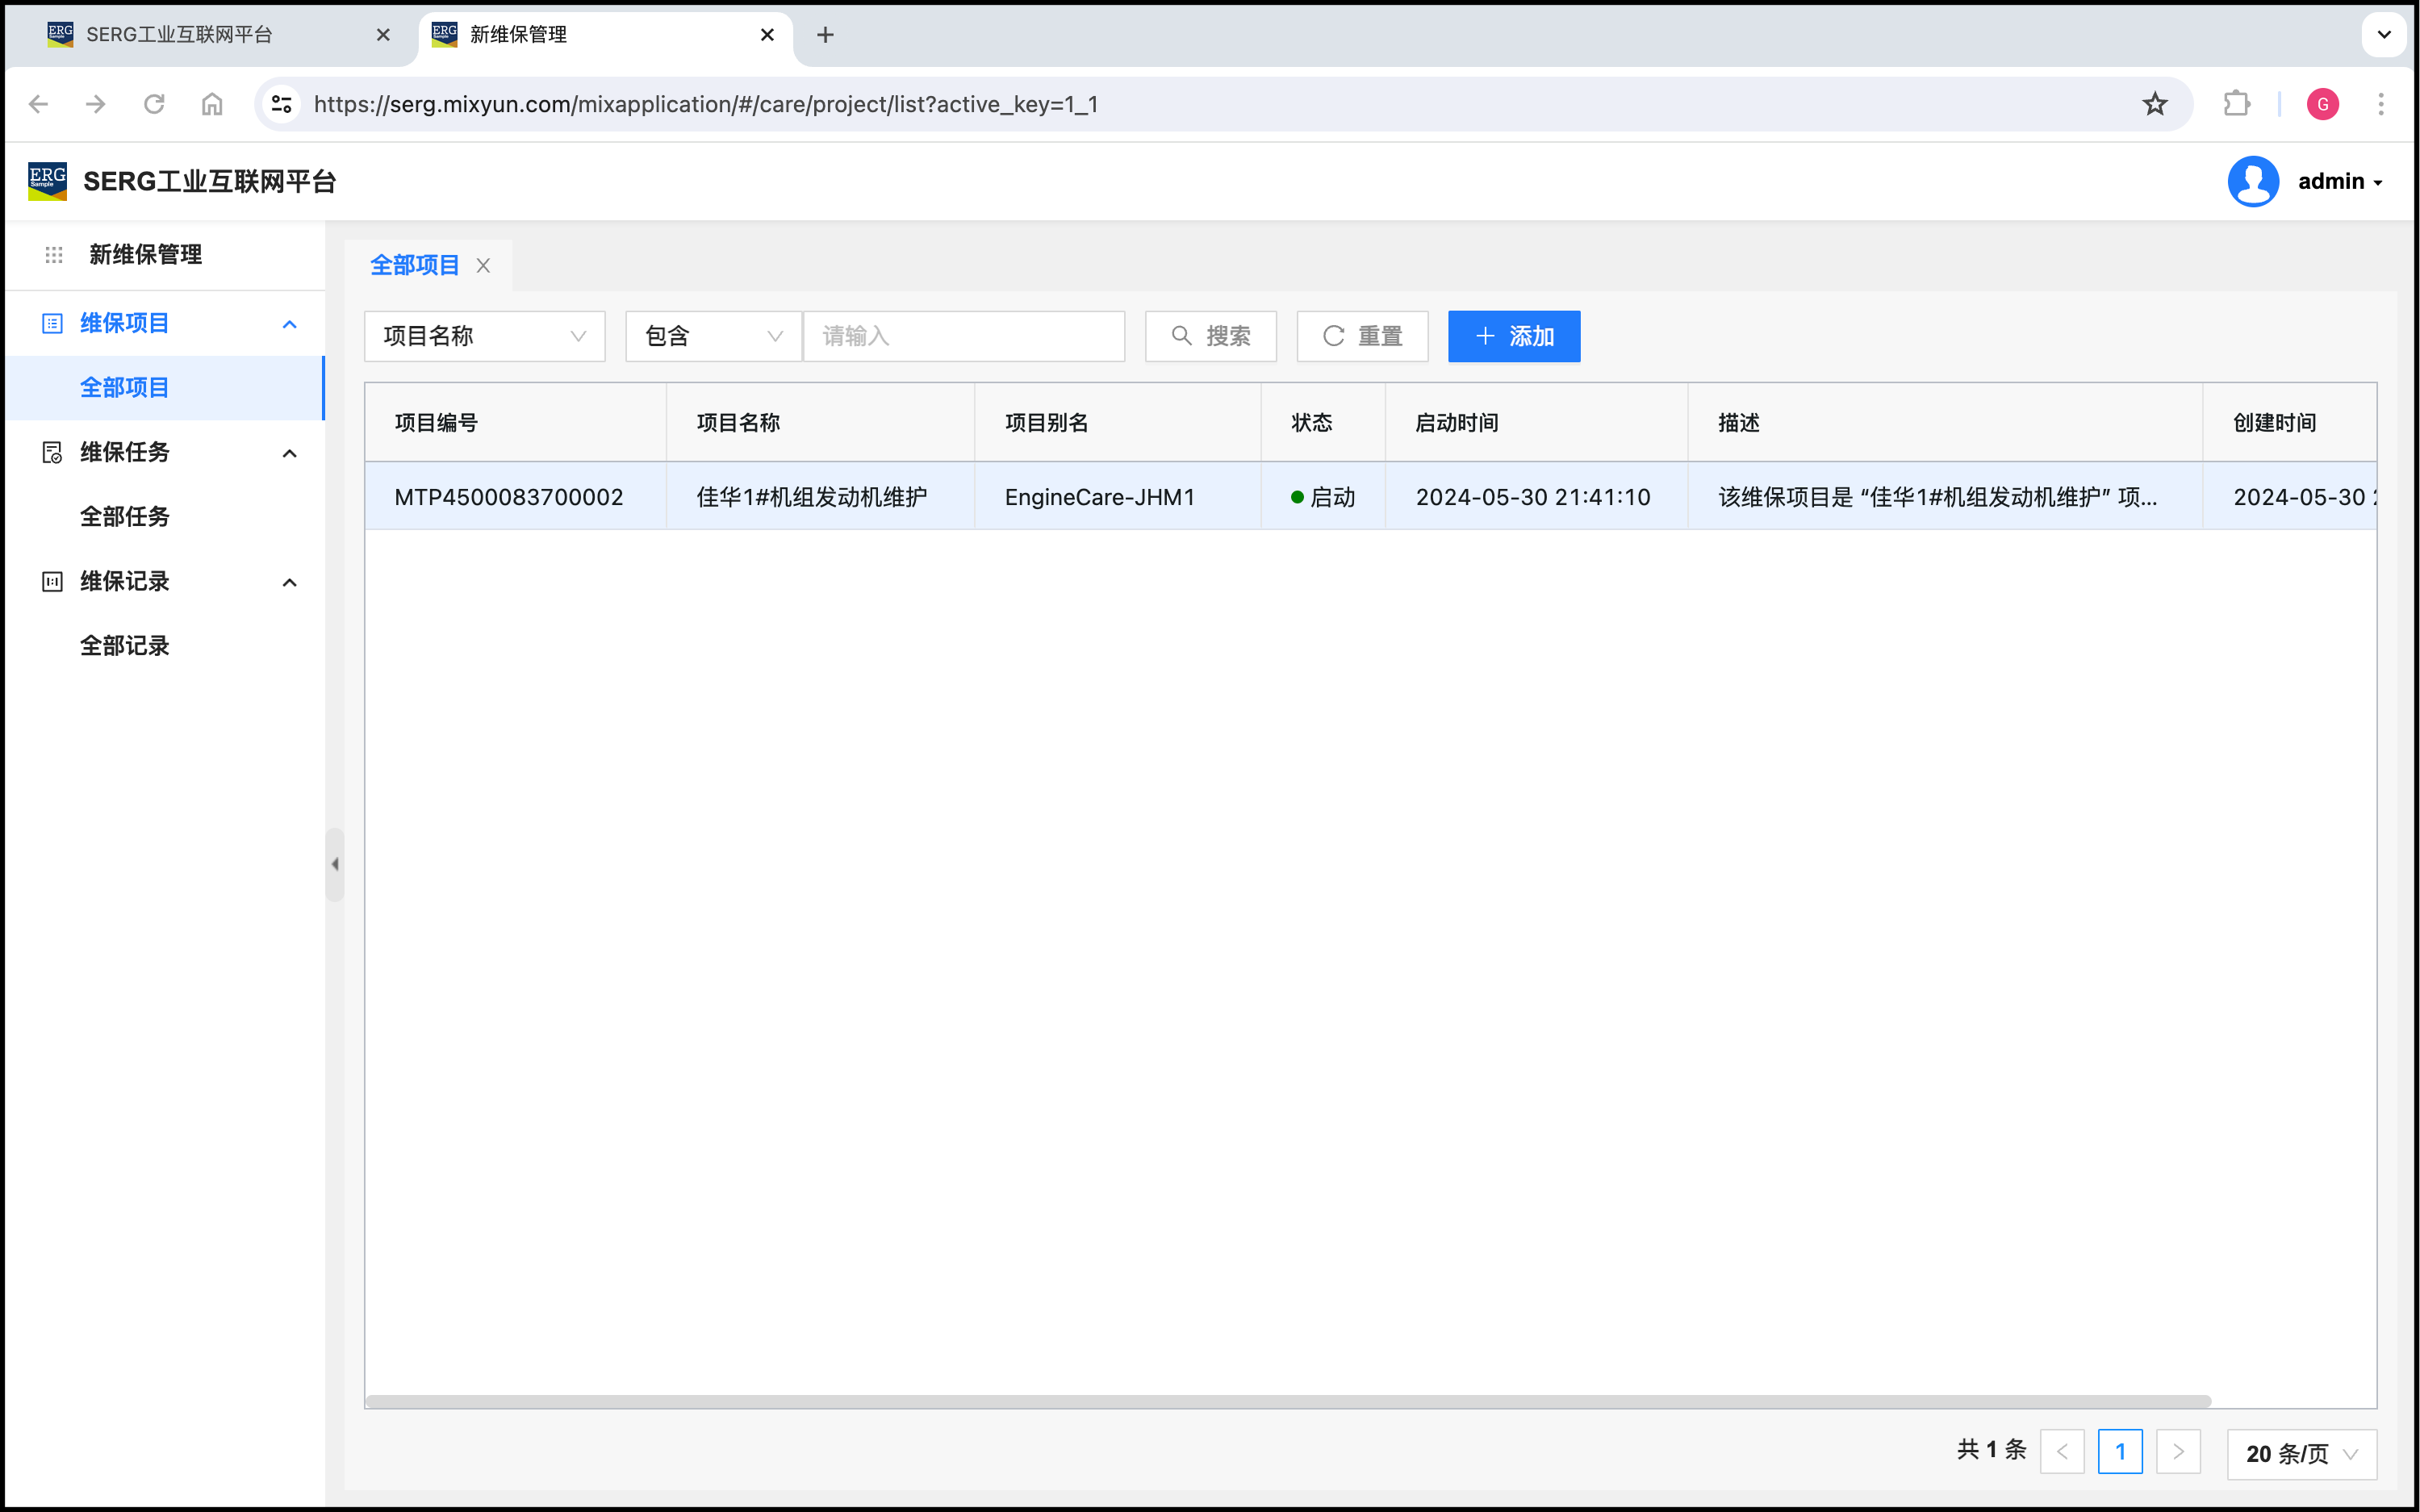This screenshot has height=1512, width=2420.
Task: Click the 重置 reset button
Action: (1362, 336)
